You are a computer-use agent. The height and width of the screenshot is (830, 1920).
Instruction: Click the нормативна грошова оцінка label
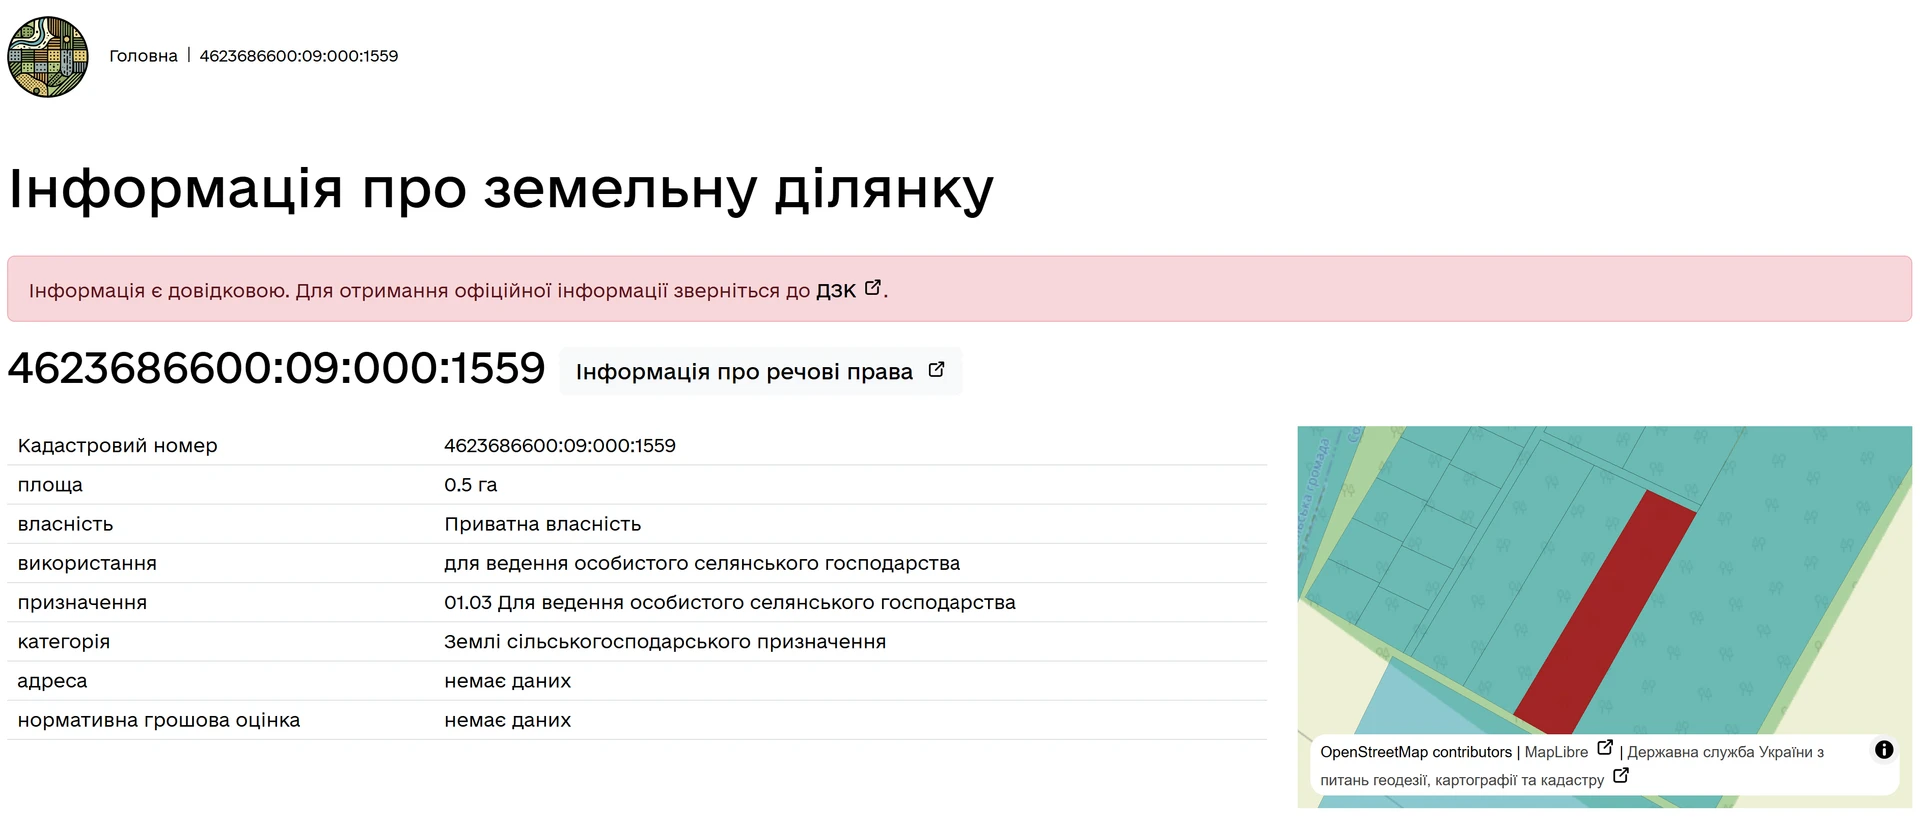(x=159, y=720)
